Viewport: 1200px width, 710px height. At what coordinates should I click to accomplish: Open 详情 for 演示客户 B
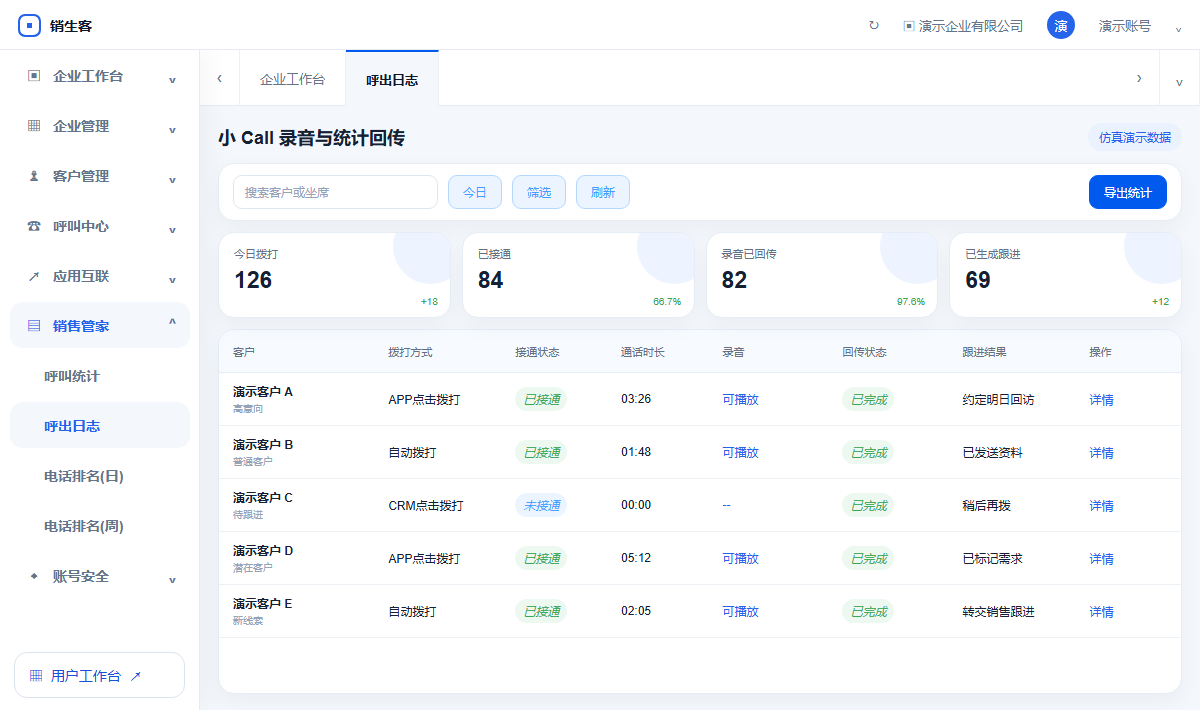coord(1101,453)
